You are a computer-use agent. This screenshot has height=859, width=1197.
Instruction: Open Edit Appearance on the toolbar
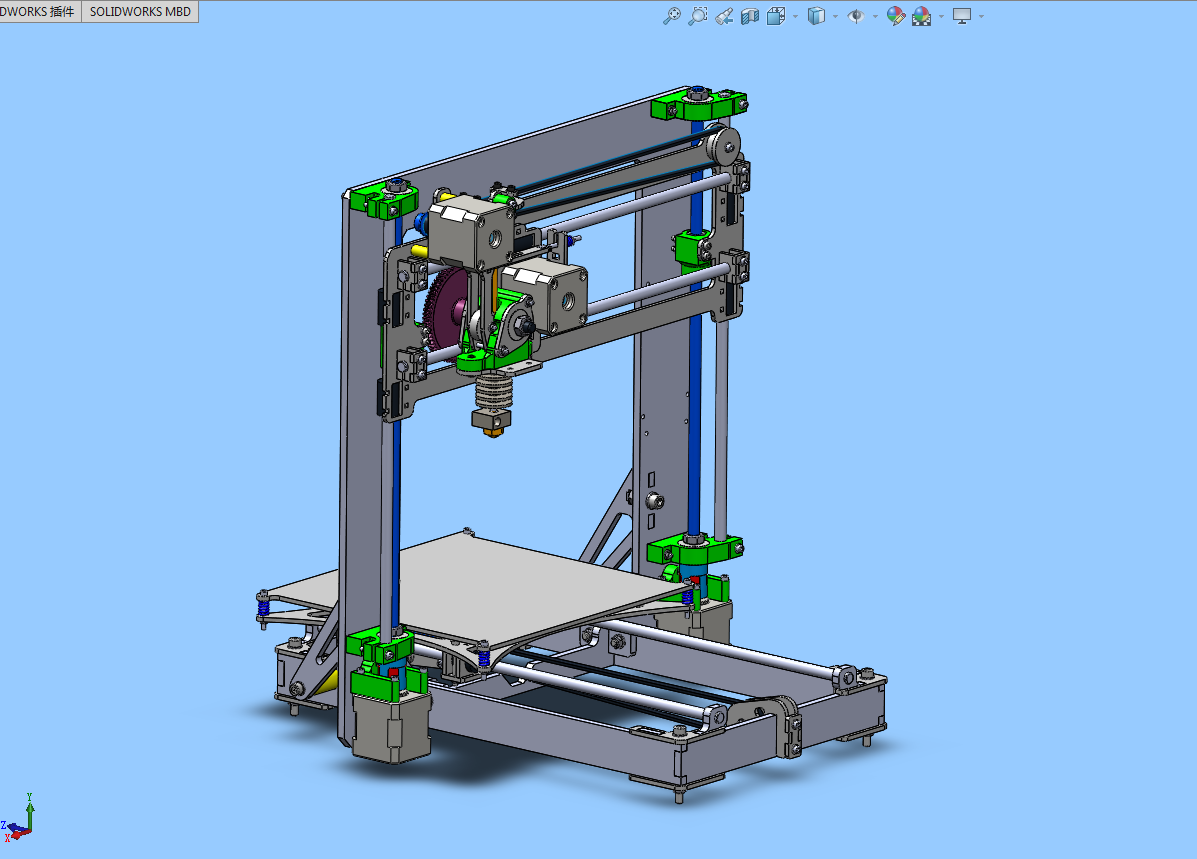(x=896, y=16)
